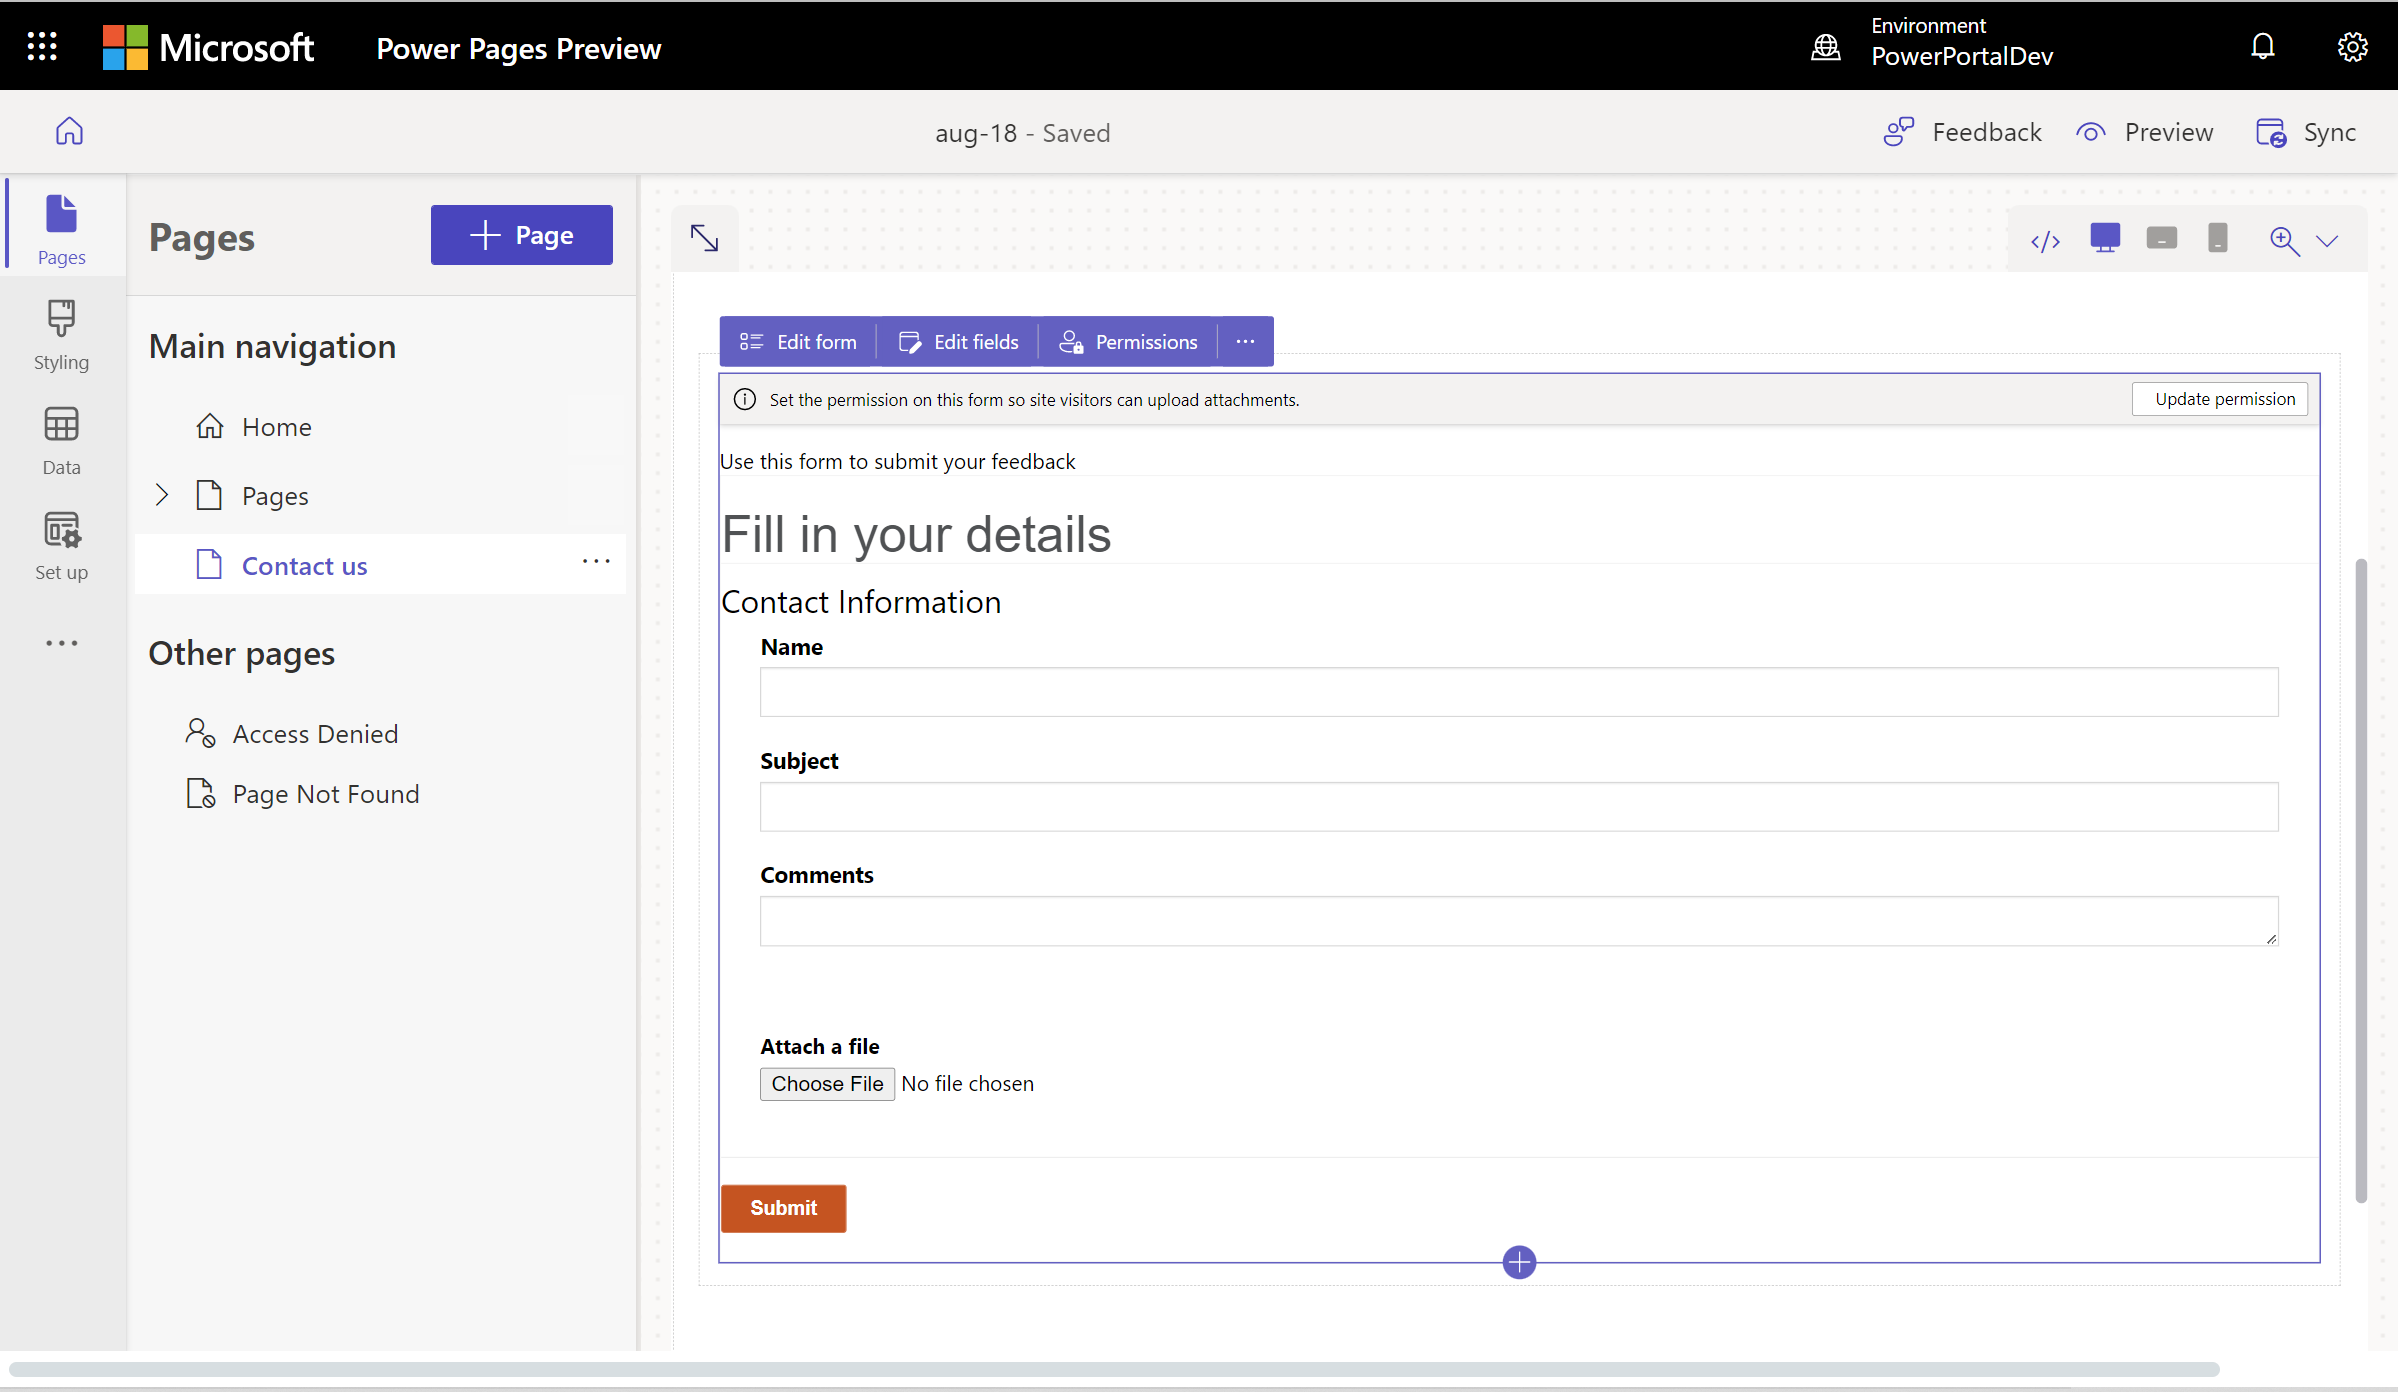Switch to tablet preview mode
2398x1392 pixels.
click(2159, 239)
